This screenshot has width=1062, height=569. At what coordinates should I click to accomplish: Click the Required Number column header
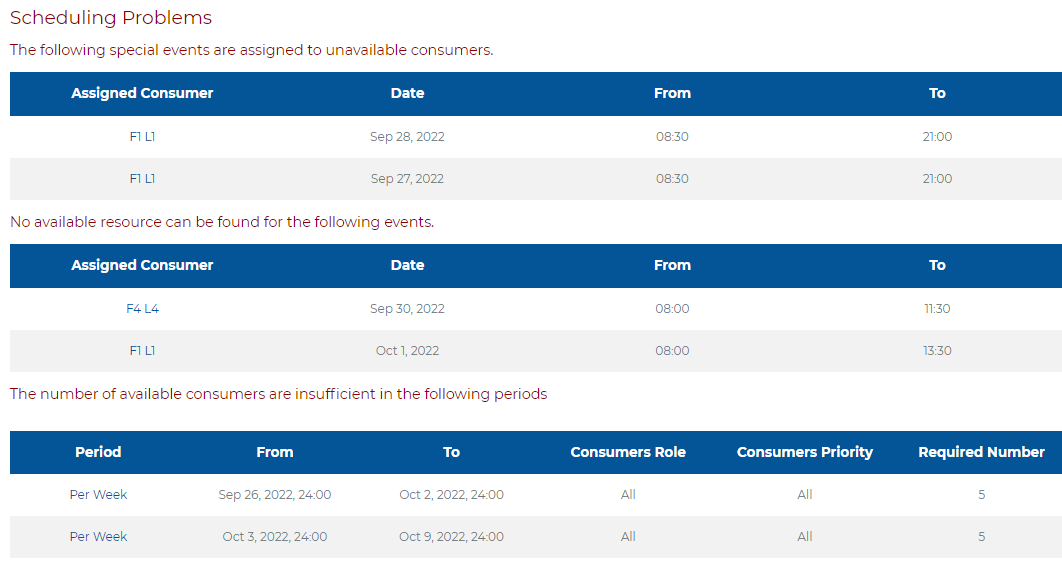click(981, 452)
